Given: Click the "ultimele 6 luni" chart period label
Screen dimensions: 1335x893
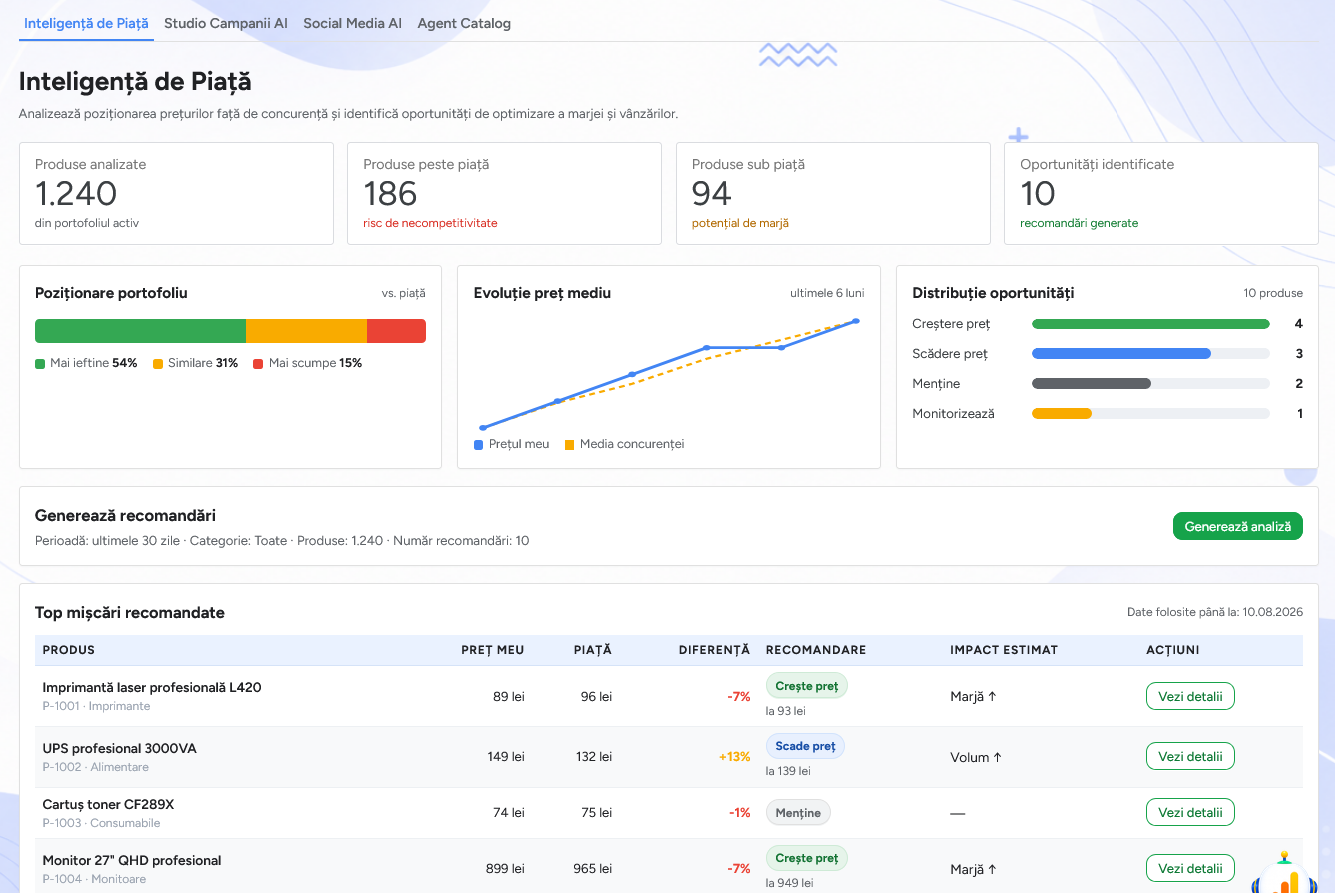Looking at the screenshot, I should click(827, 293).
